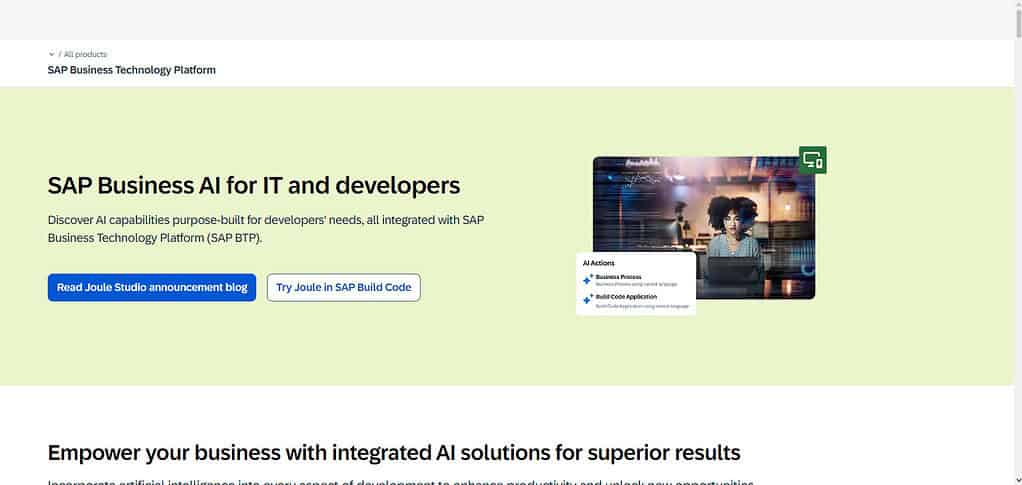This screenshot has width=1022, height=485.
Task: Click the scrollbar down arrow
Action: coord(1017,480)
